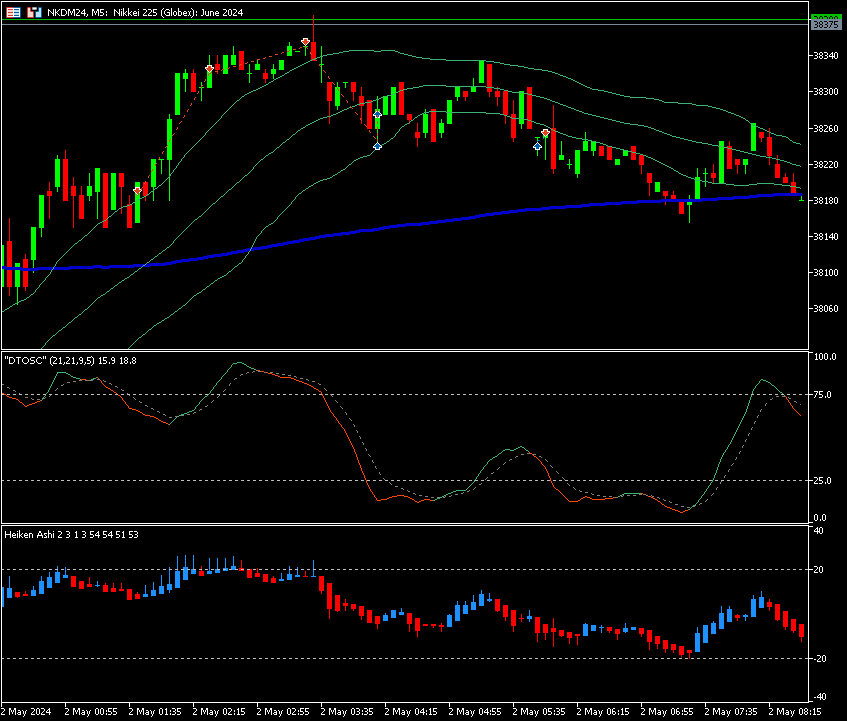Screen dimensions: 847x721
Task: Select the red sell arrow at the chart's highest candle
Action: coord(306,42)
